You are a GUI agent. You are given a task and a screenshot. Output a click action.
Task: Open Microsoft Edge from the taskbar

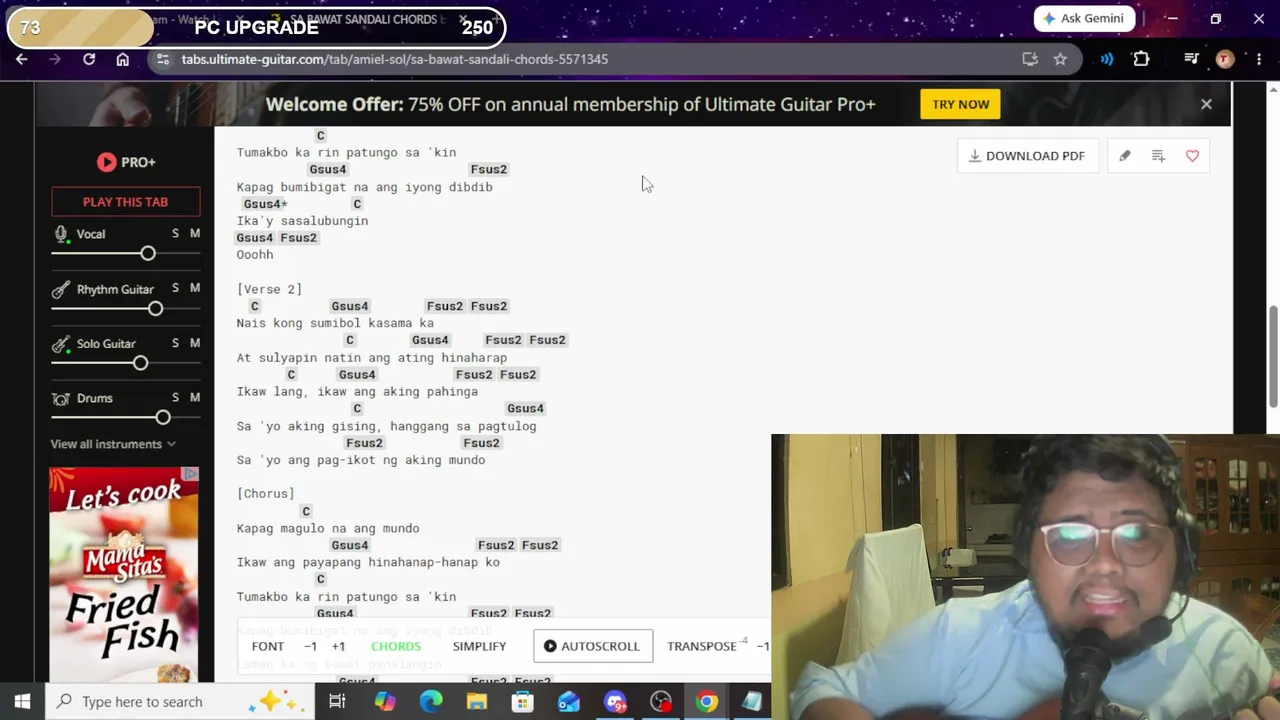click(431, 702)
